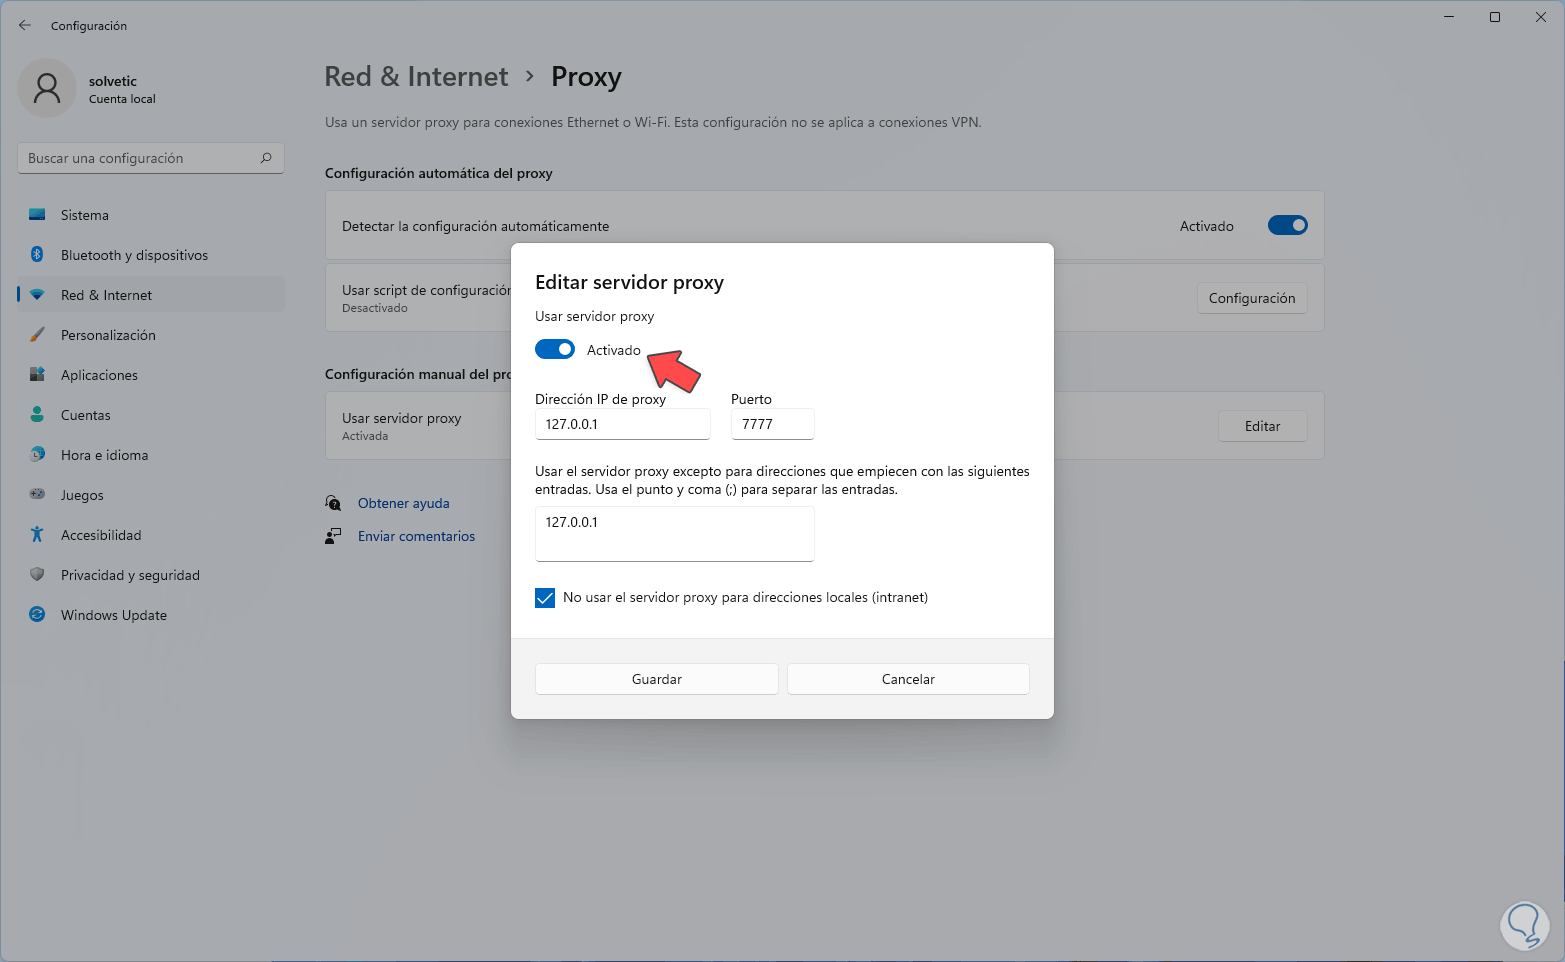Open Privacidad y seguridad settings section
Viewport: 1565px width, 962px height.
click(x=130, y=575)
